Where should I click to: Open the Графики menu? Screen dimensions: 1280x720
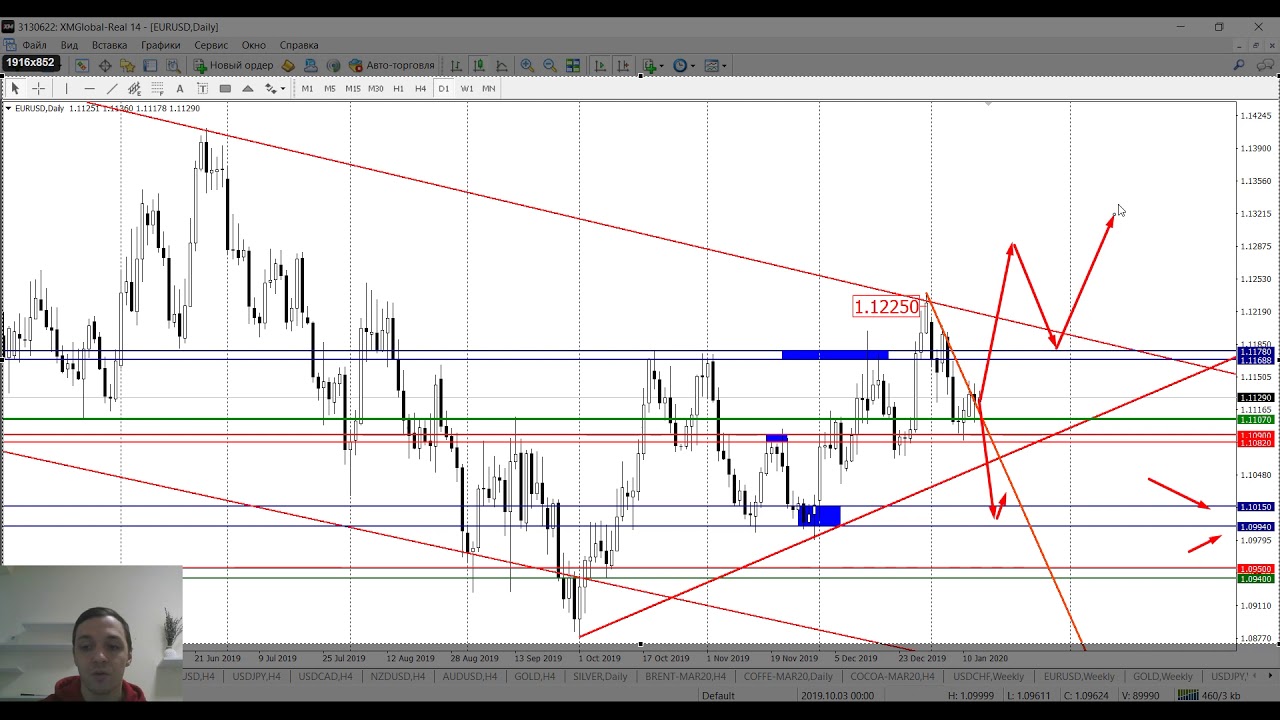pyautogui.click(x=160, y=45)
